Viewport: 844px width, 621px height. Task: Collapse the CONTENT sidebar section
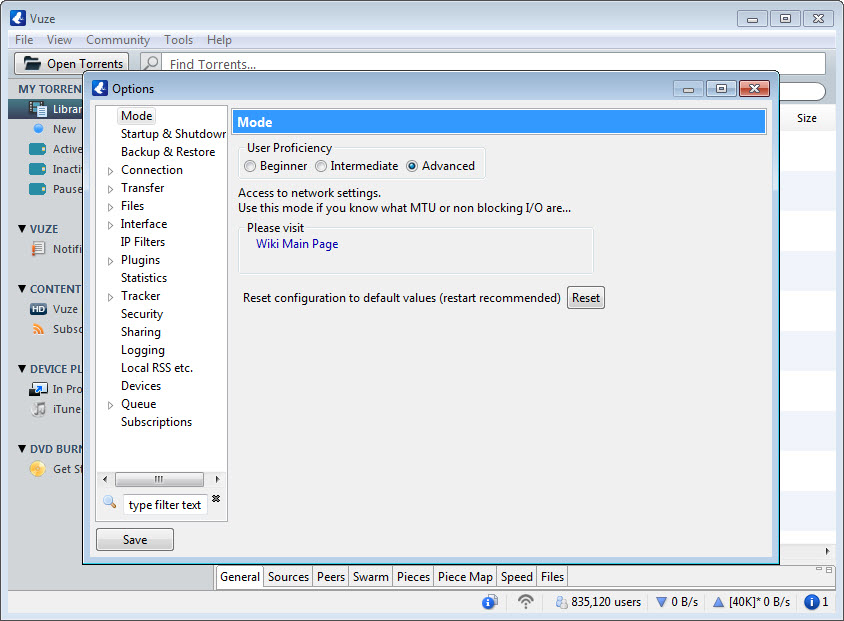point(22,288)
